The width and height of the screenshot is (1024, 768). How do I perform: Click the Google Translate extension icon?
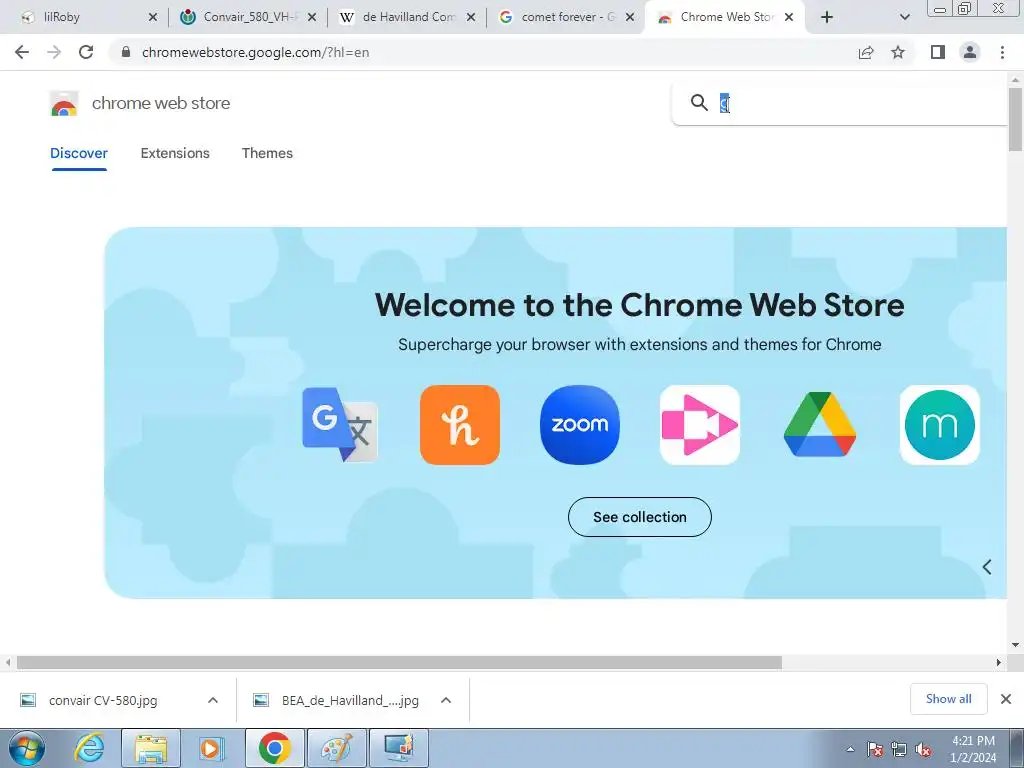pyautogui.click(x=340, y=424)
